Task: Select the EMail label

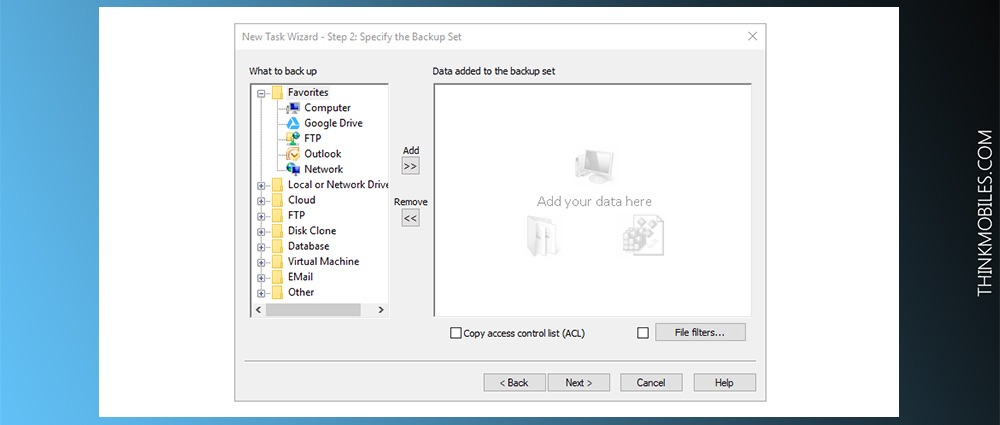Action: pyautogui.click(x=300, y=276)
